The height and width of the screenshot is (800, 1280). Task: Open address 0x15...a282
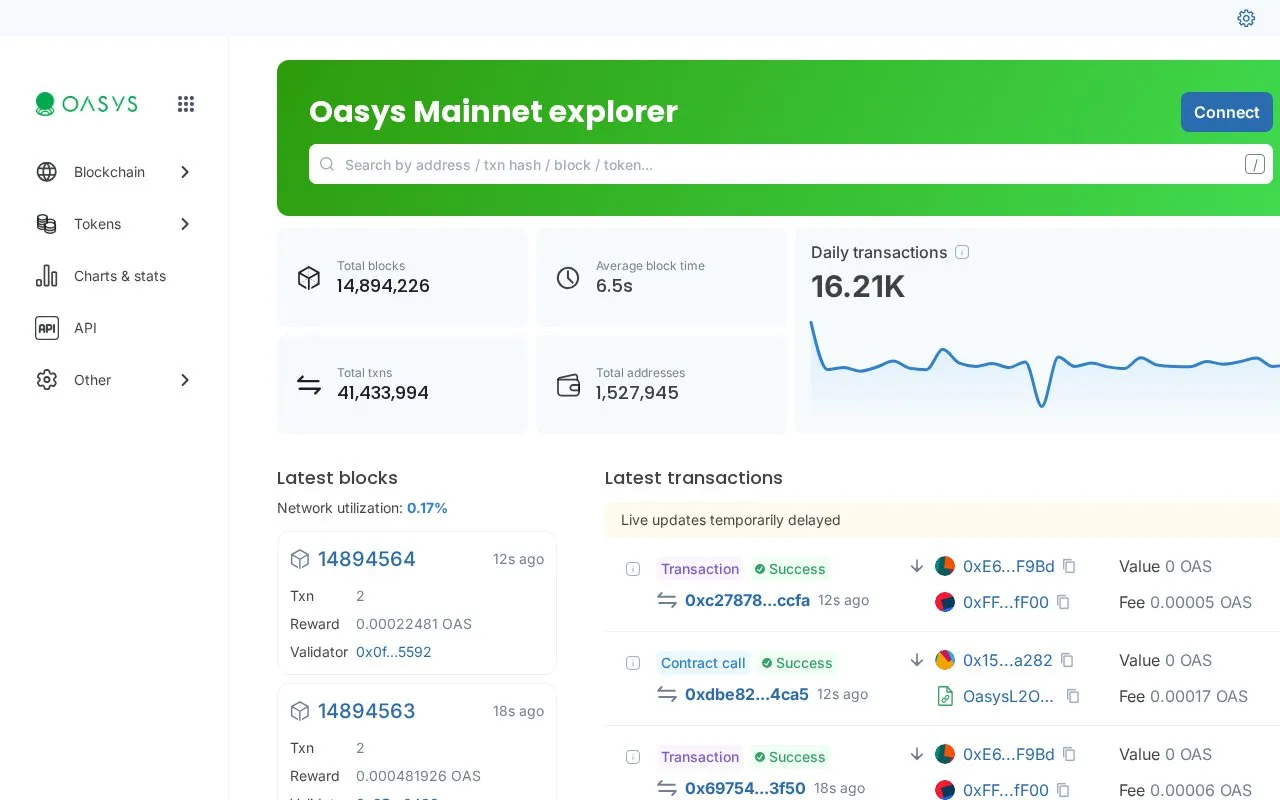click(x=1008, y=660)
